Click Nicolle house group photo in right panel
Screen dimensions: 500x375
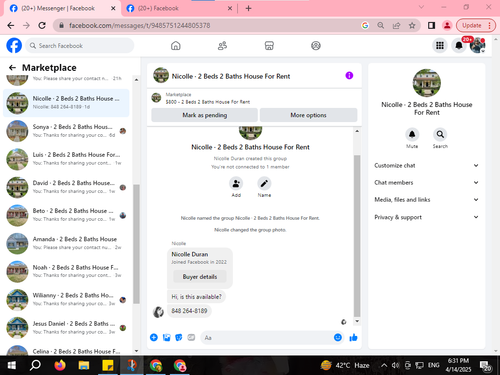tap(427, 83)
